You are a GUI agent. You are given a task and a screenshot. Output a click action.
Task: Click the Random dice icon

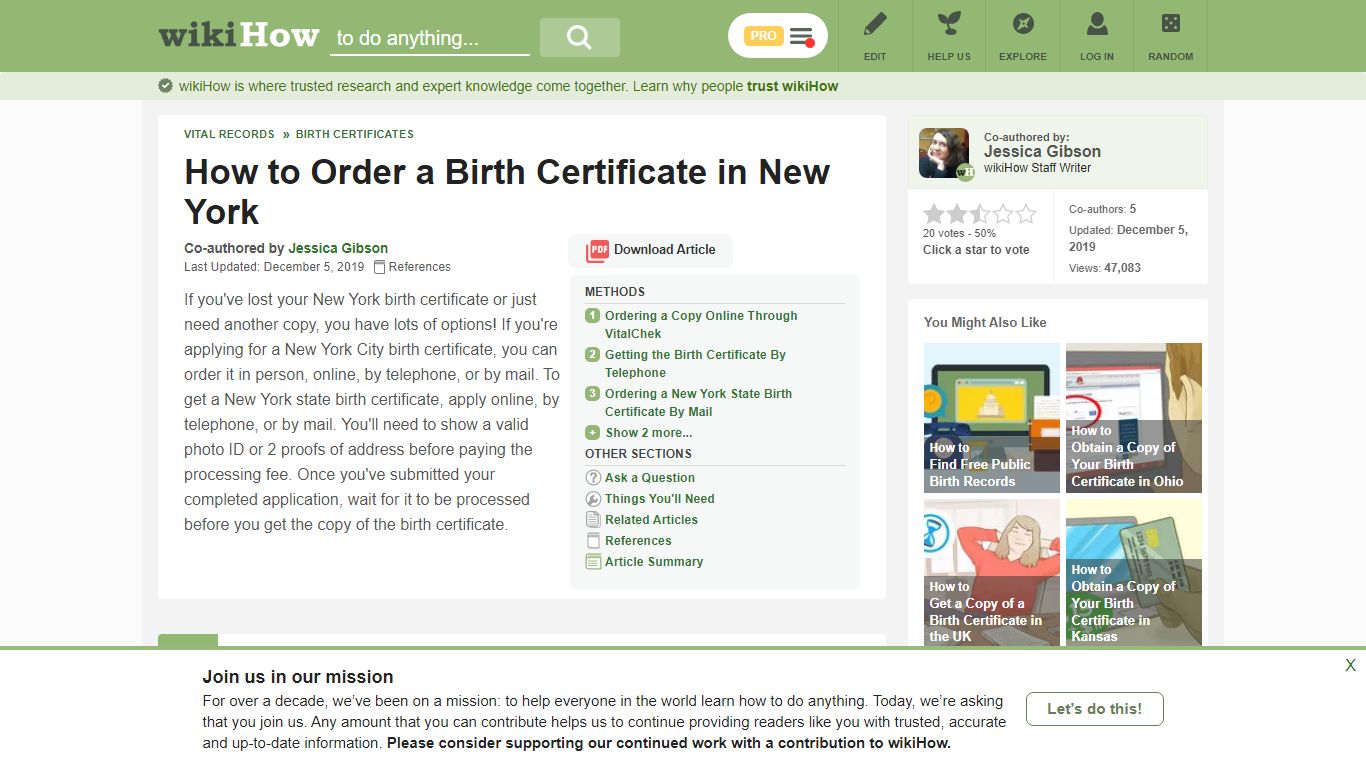(x=1170, y=23)
